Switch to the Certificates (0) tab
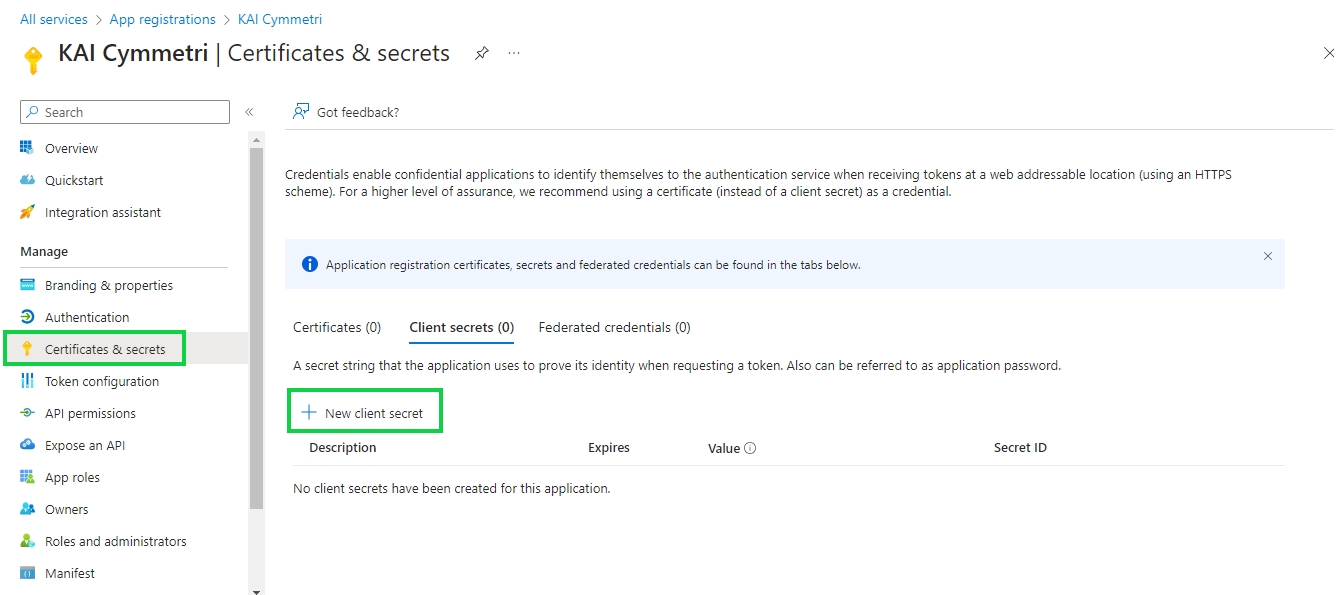Screen dimensions: 1339x595 tap(337, 327)
